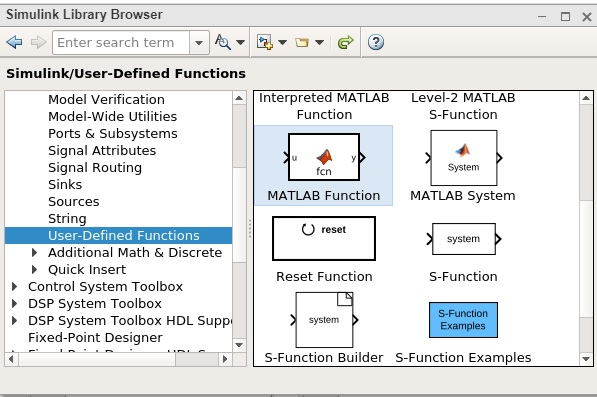Select Fixed-Point Designer in the tree
Screen dimensions: 597x397
[95, 338]
